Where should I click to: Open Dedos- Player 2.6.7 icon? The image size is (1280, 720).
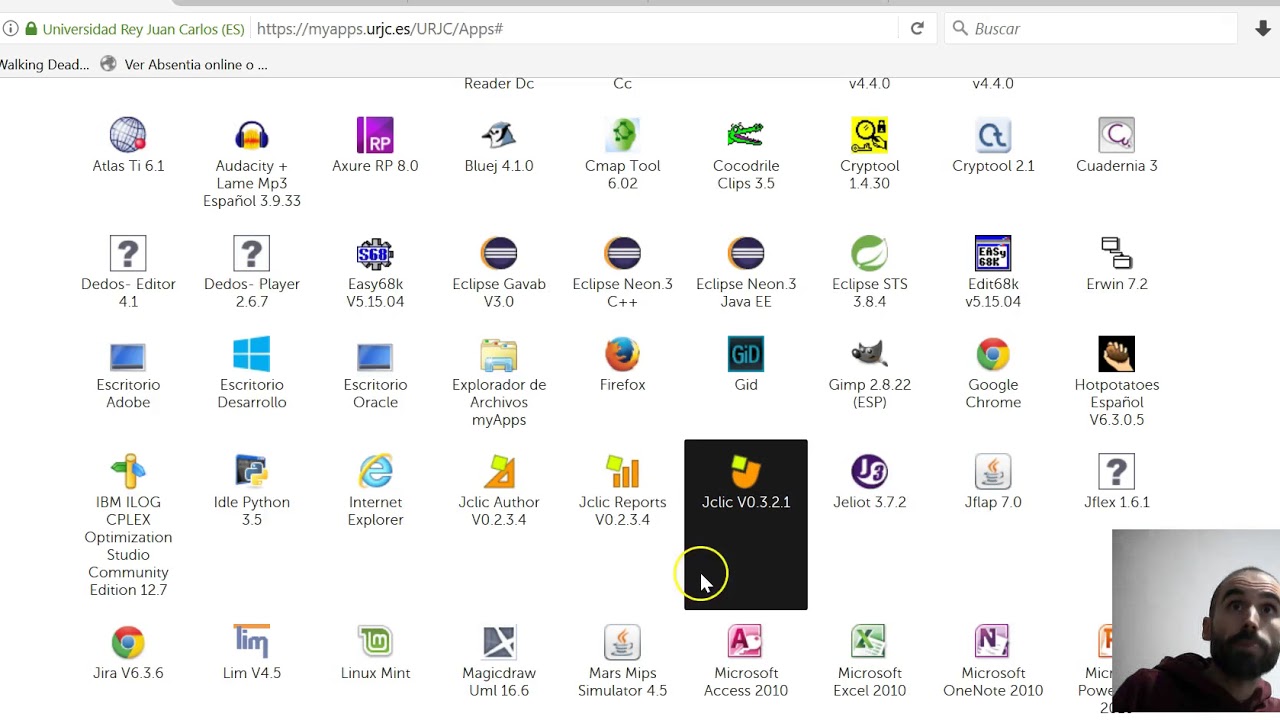252,253
